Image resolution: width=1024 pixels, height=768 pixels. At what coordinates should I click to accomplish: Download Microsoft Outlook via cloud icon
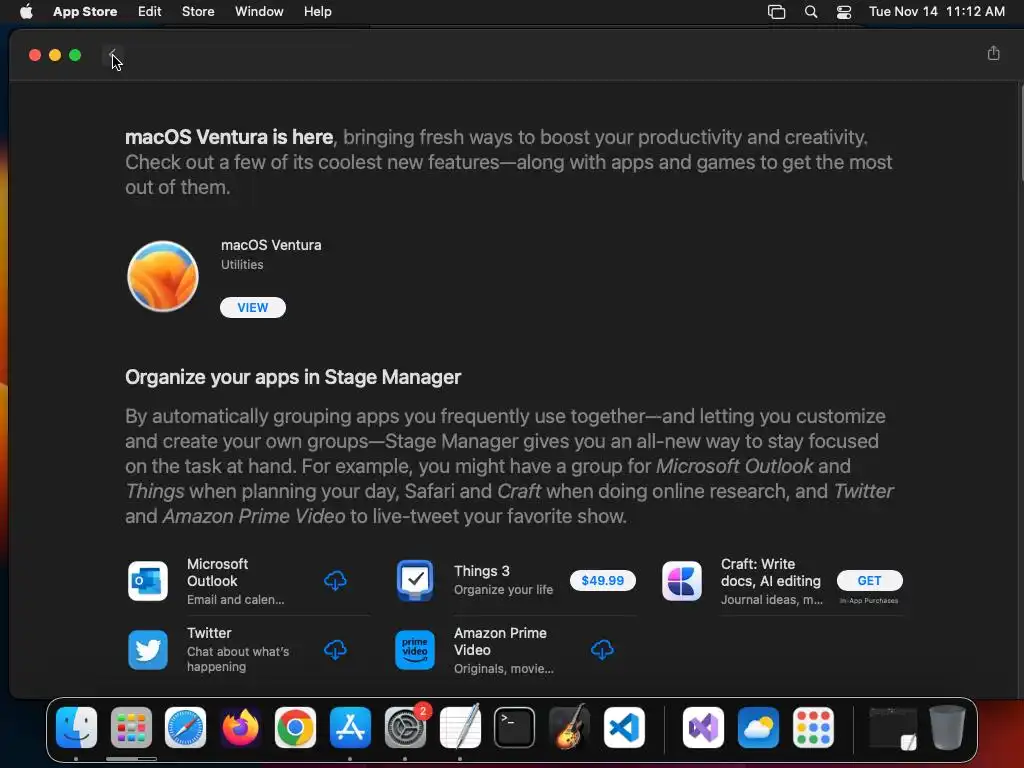coord(335,581)
